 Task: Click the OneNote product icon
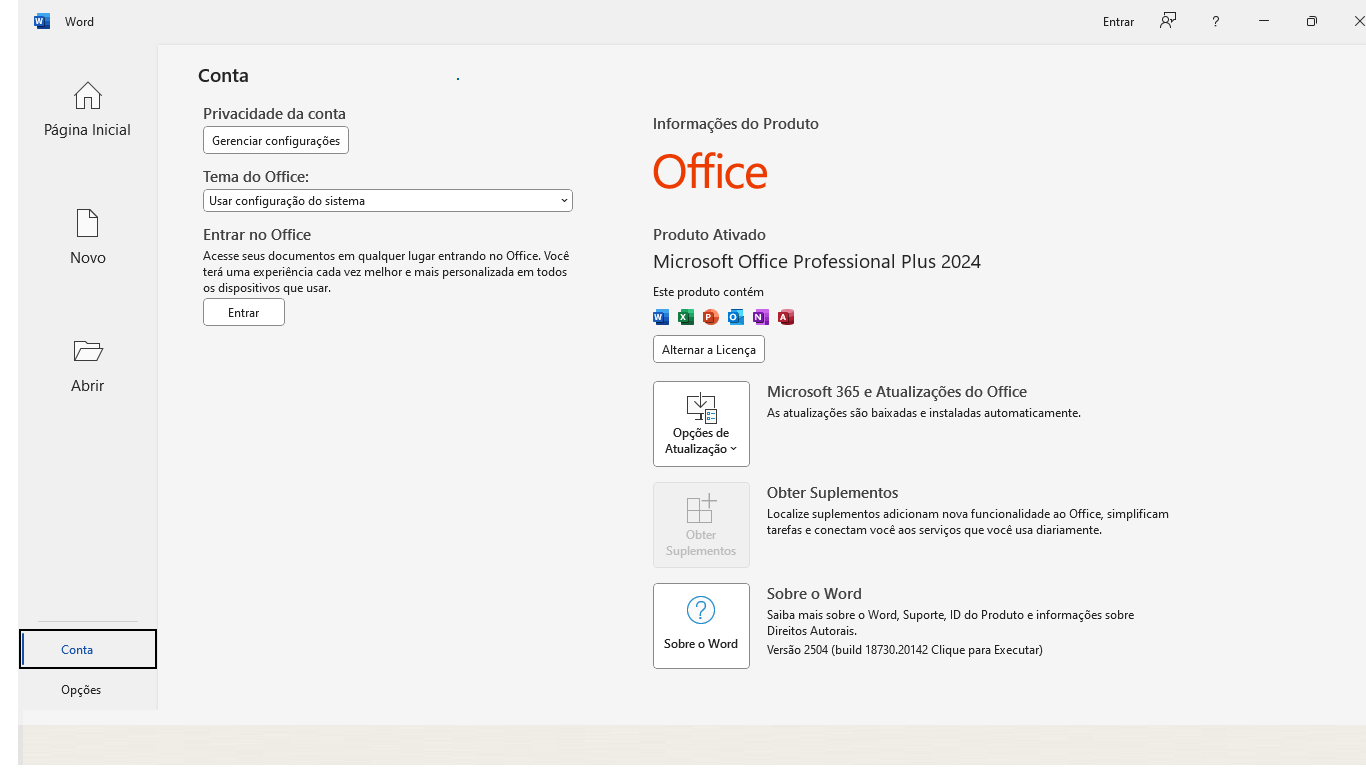[x=761, y=317]
